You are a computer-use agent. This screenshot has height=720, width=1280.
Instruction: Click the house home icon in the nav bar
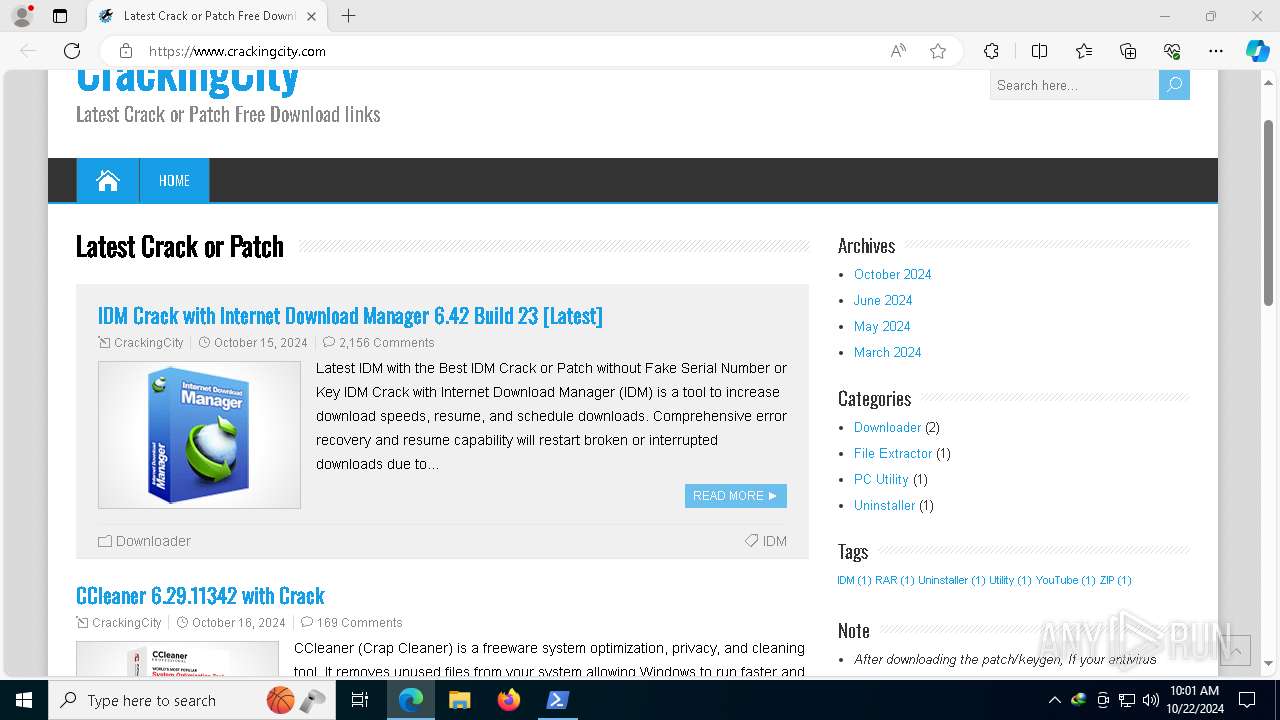[x=108, y=181]
